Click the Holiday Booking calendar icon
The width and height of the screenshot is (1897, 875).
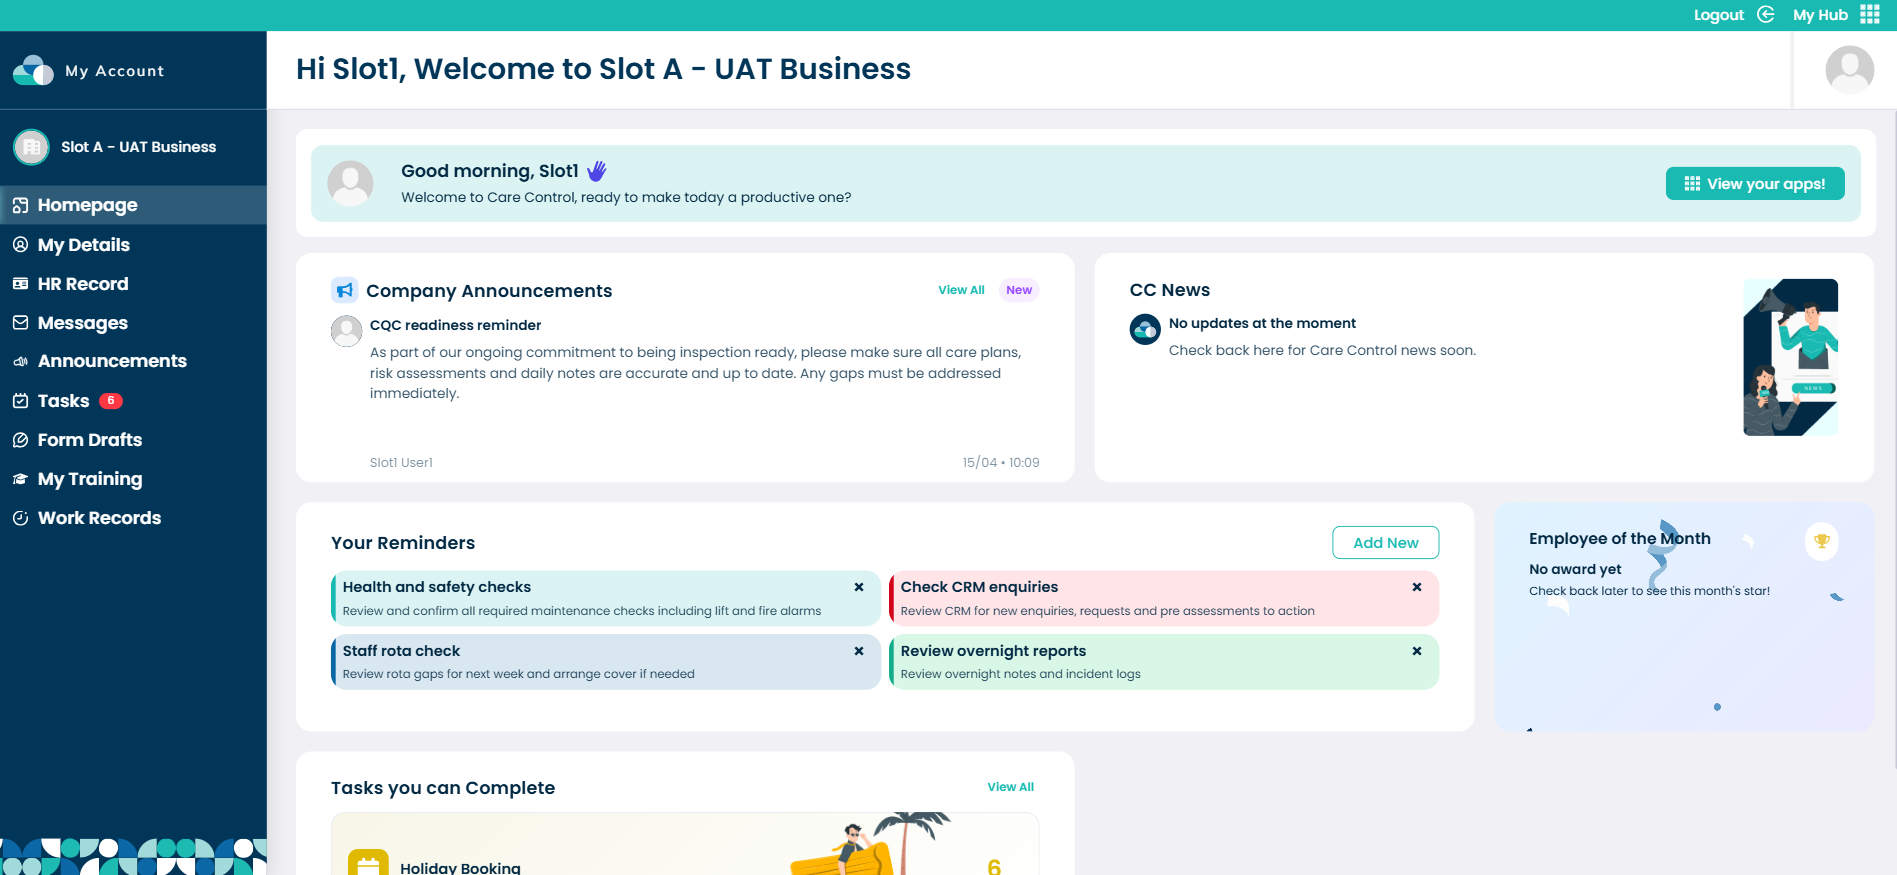368,864
